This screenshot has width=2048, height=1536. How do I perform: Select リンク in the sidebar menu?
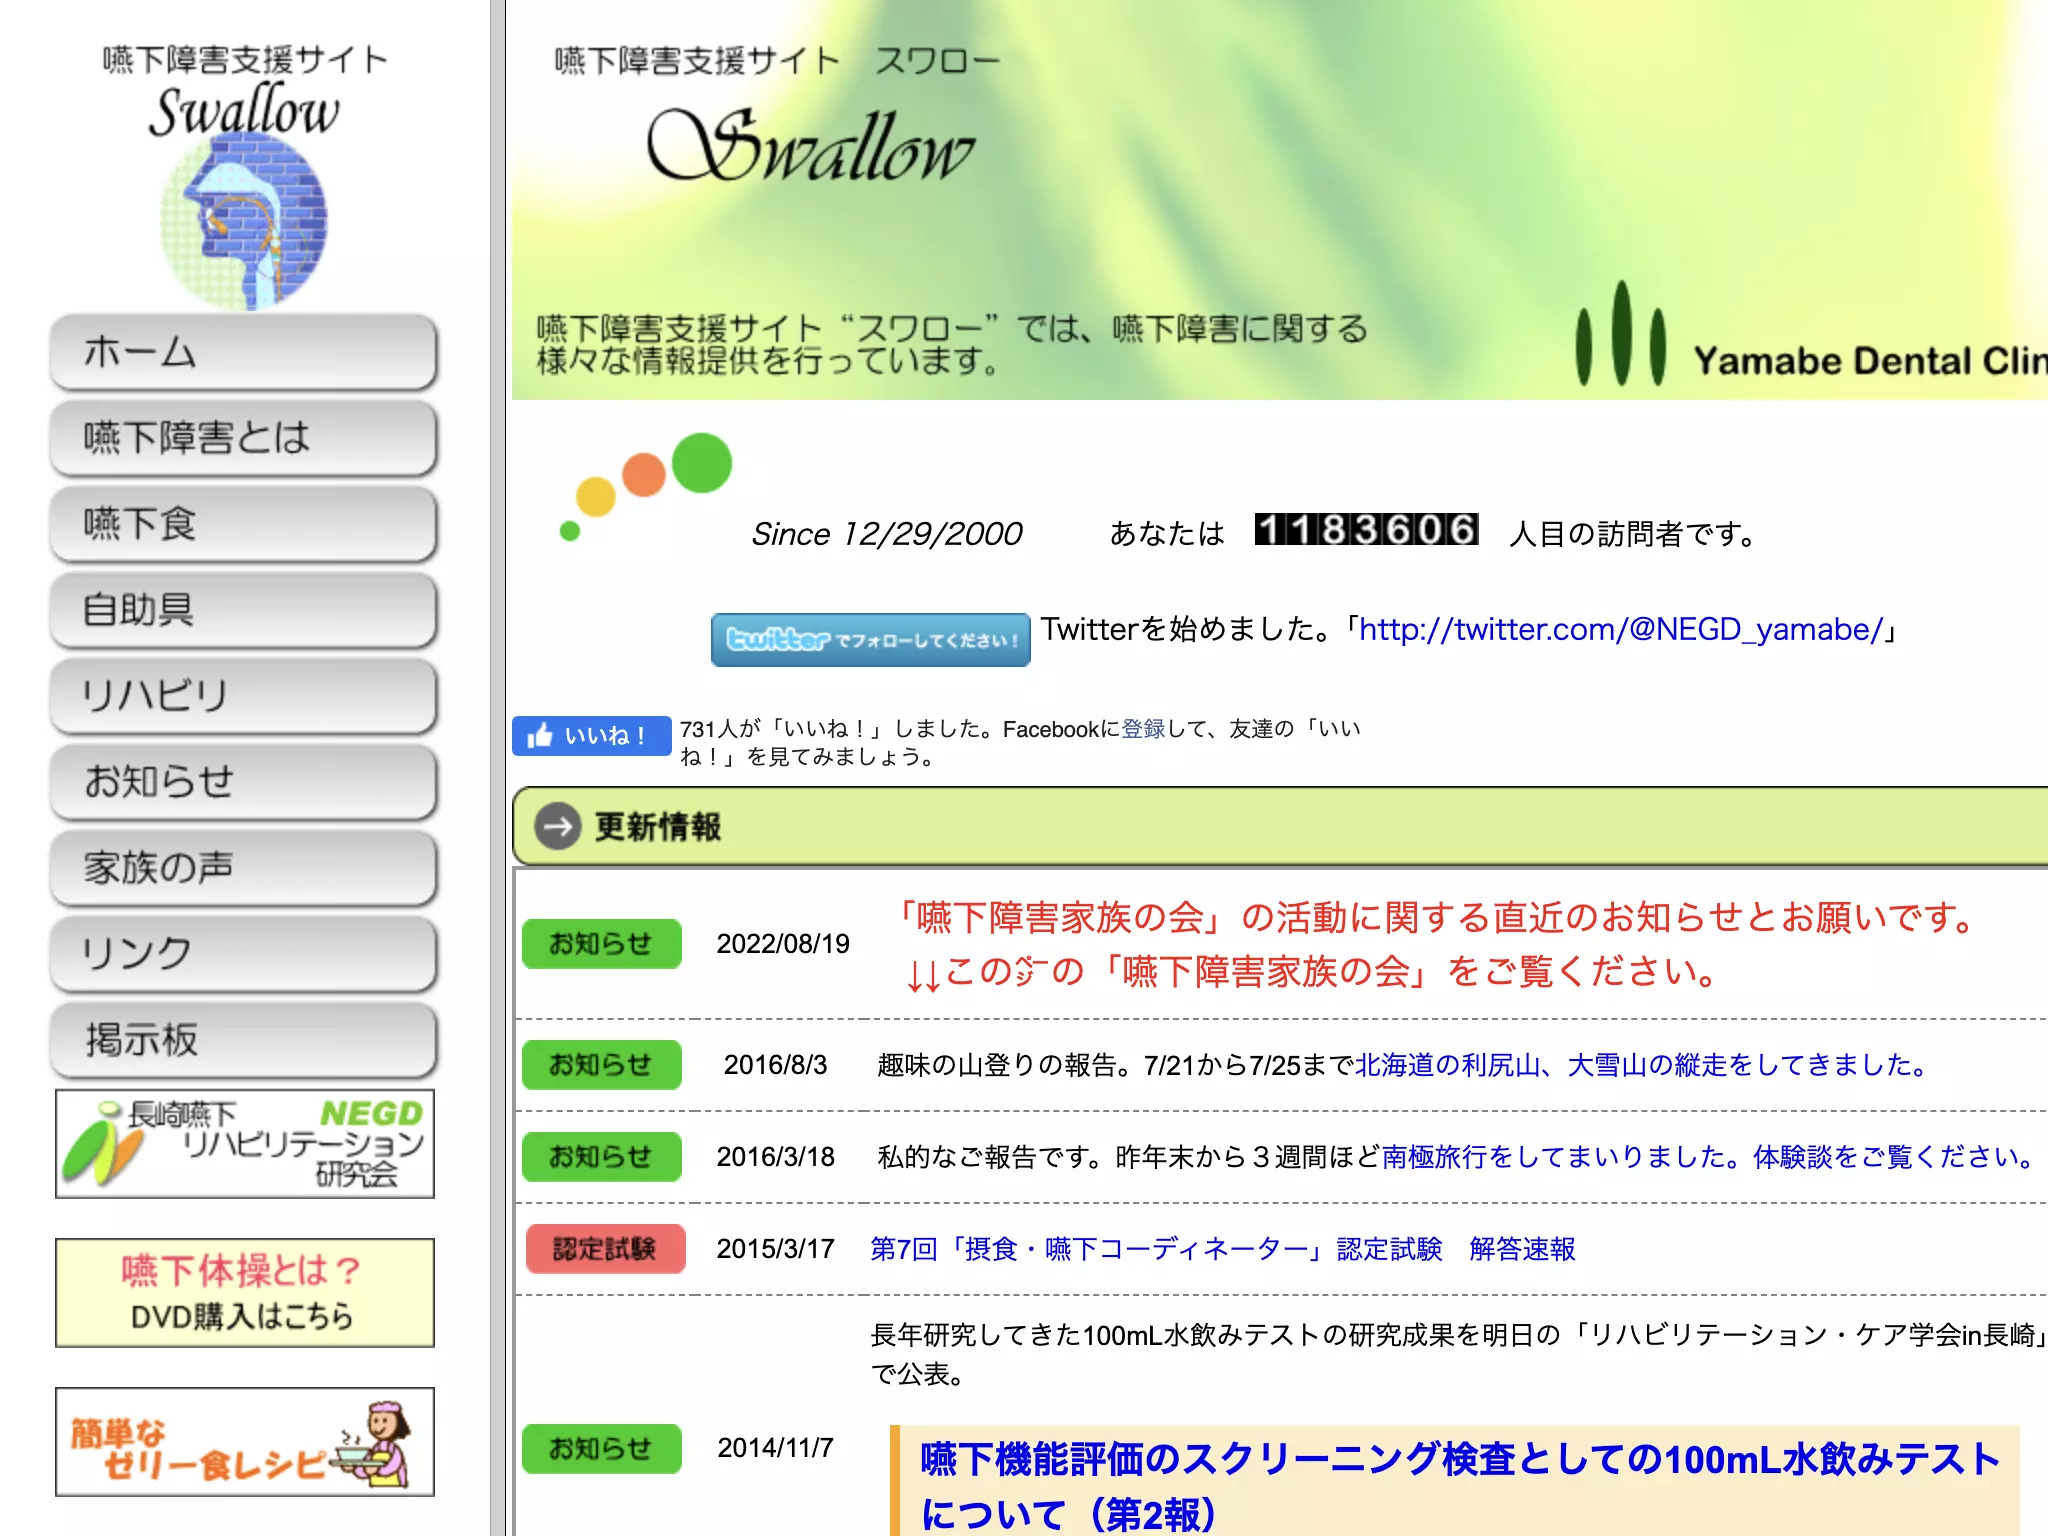point(244,953)
